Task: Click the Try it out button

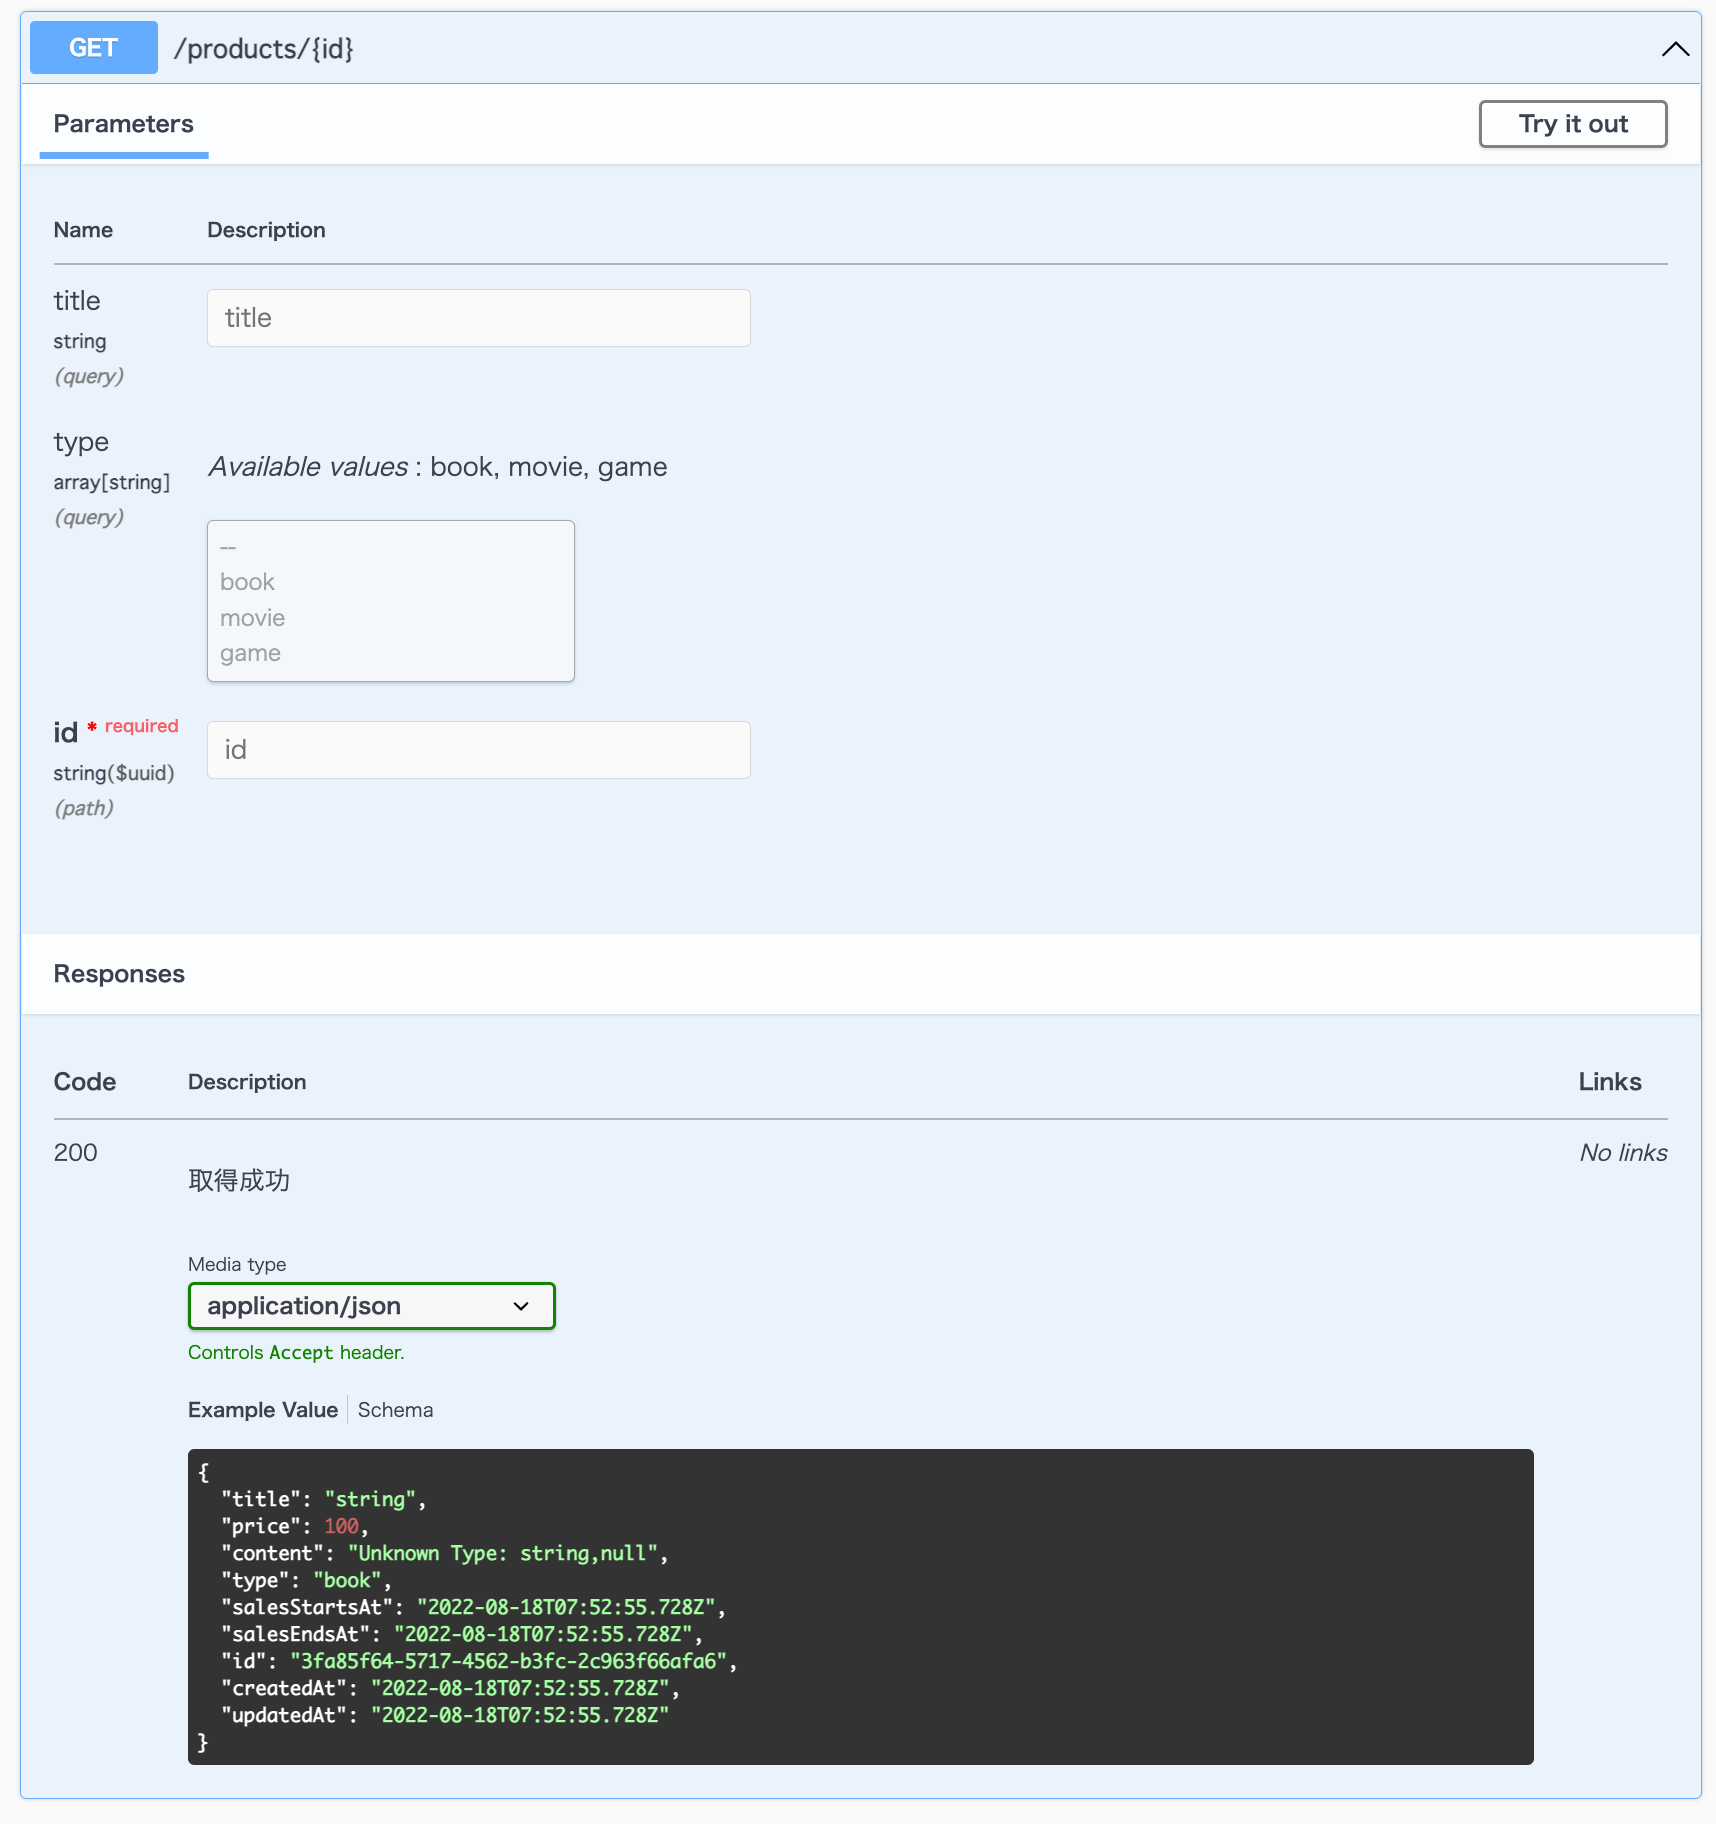Action: point(1572,124)
